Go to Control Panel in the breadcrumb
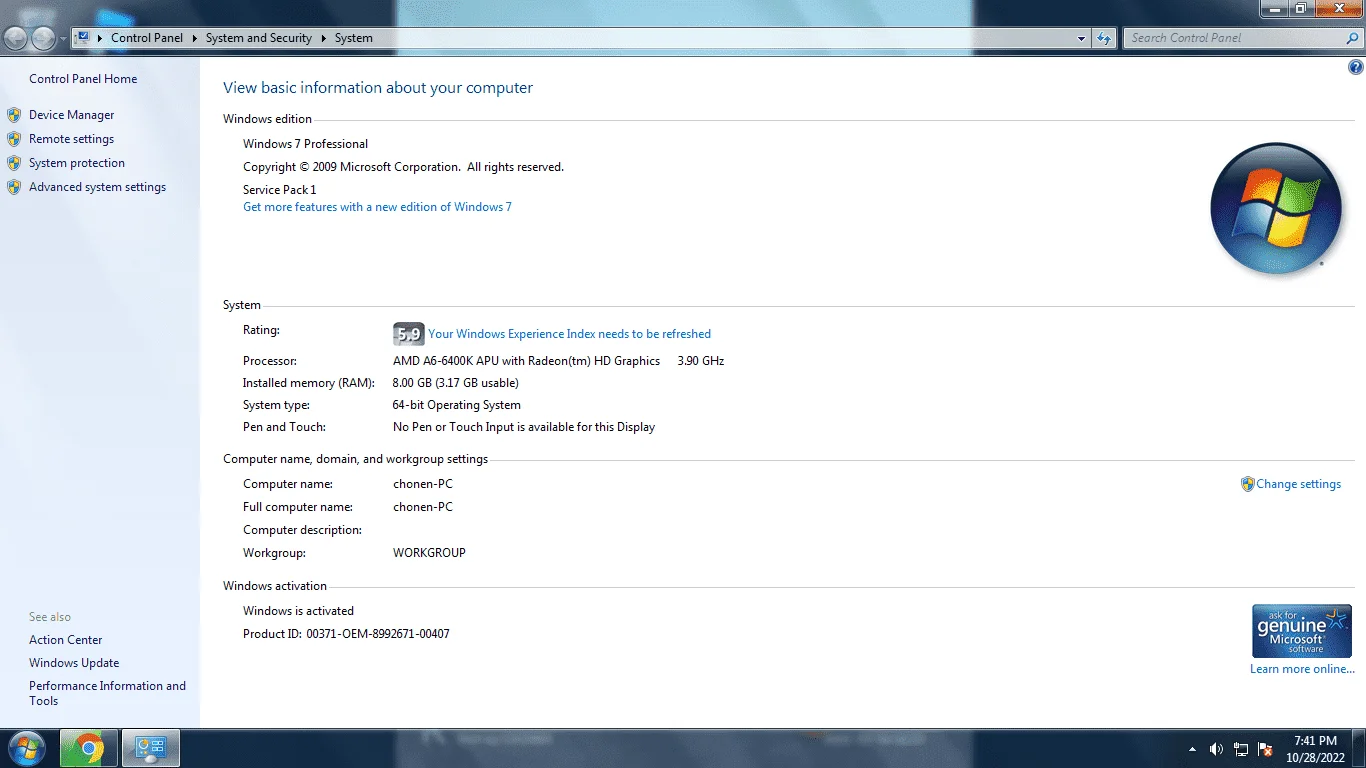 pos(147,38)
